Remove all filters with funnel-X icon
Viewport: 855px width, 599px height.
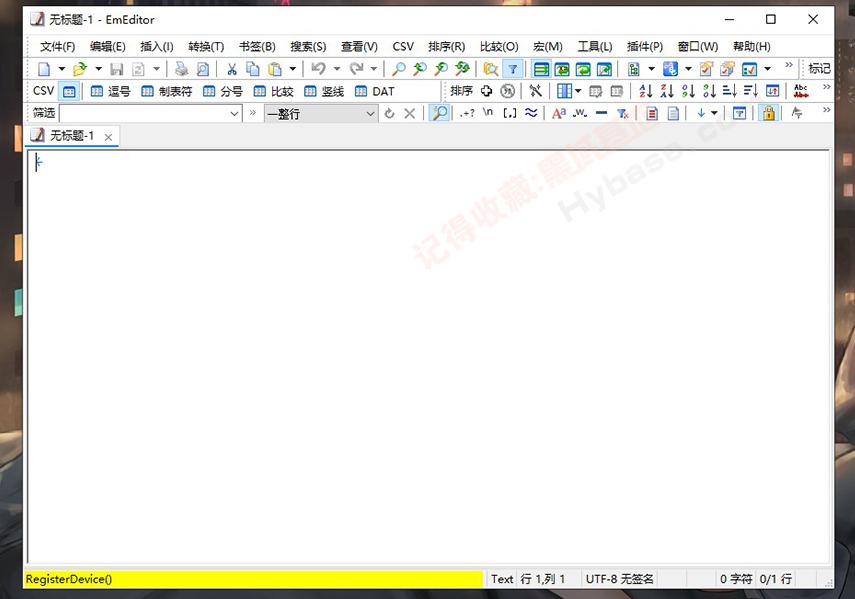[x=623, y=113]
